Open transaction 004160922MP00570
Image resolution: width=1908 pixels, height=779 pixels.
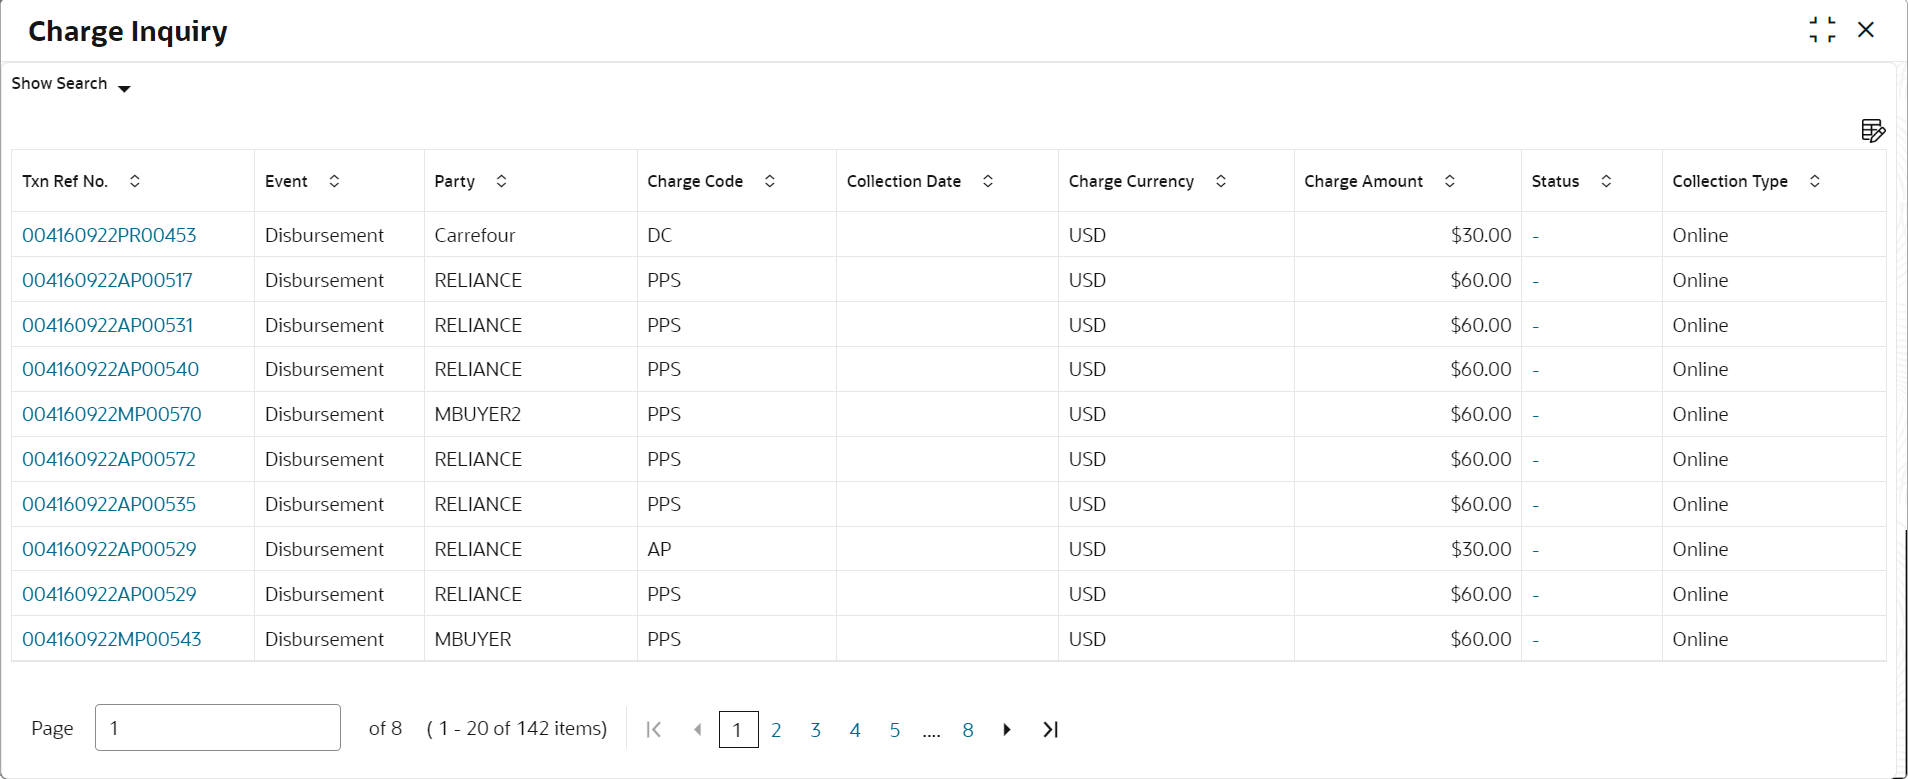pos(112,414)
